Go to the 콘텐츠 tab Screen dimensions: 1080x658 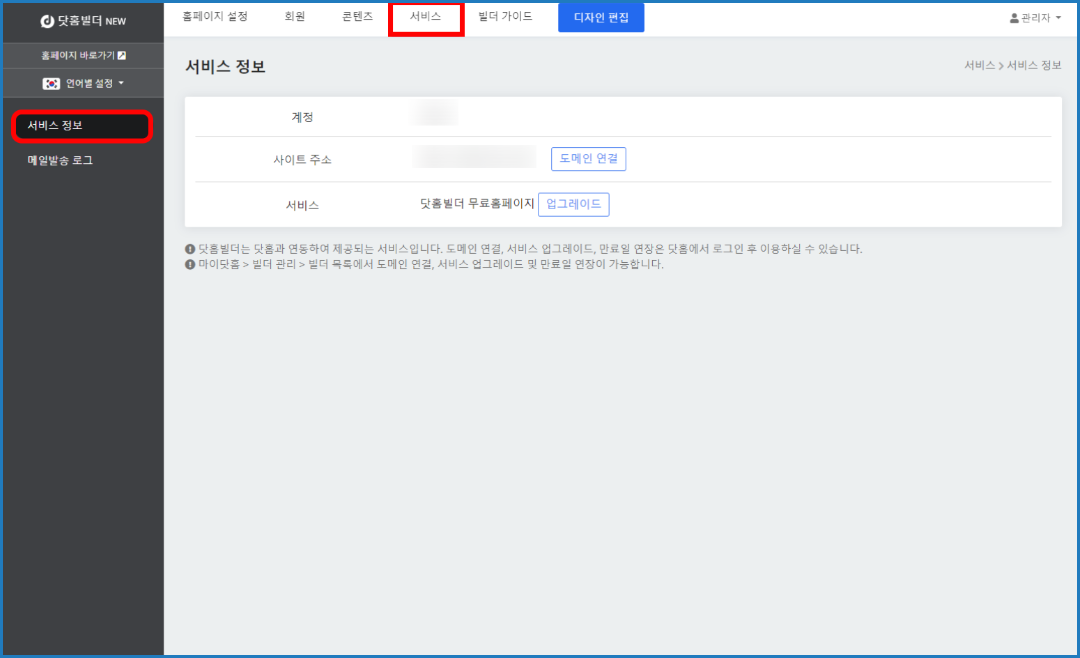click(357, 17)
